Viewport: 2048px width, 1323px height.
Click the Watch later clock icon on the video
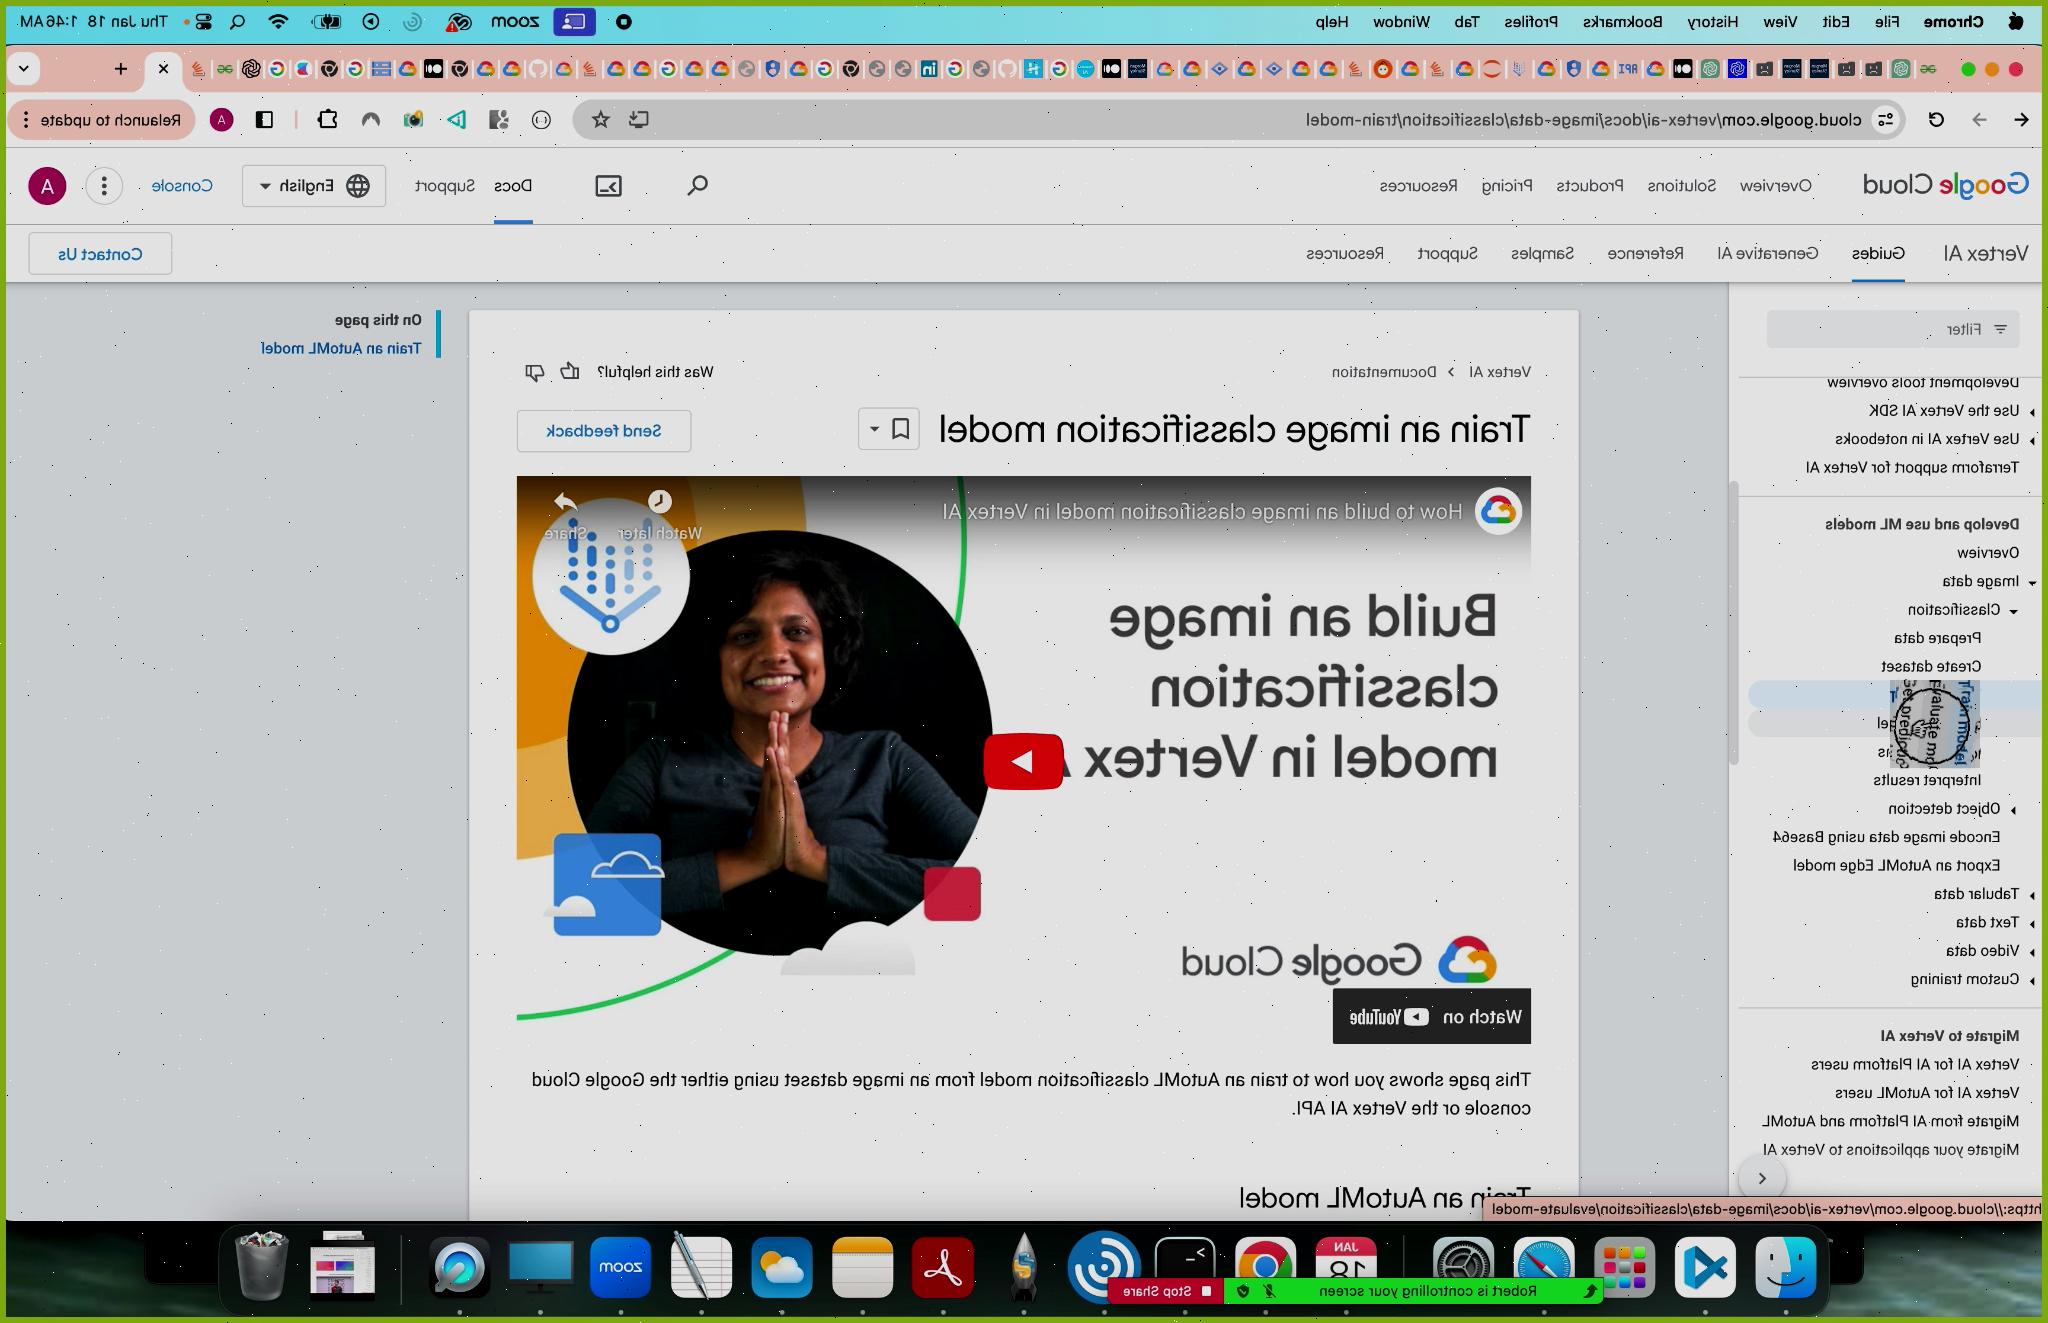659,501
